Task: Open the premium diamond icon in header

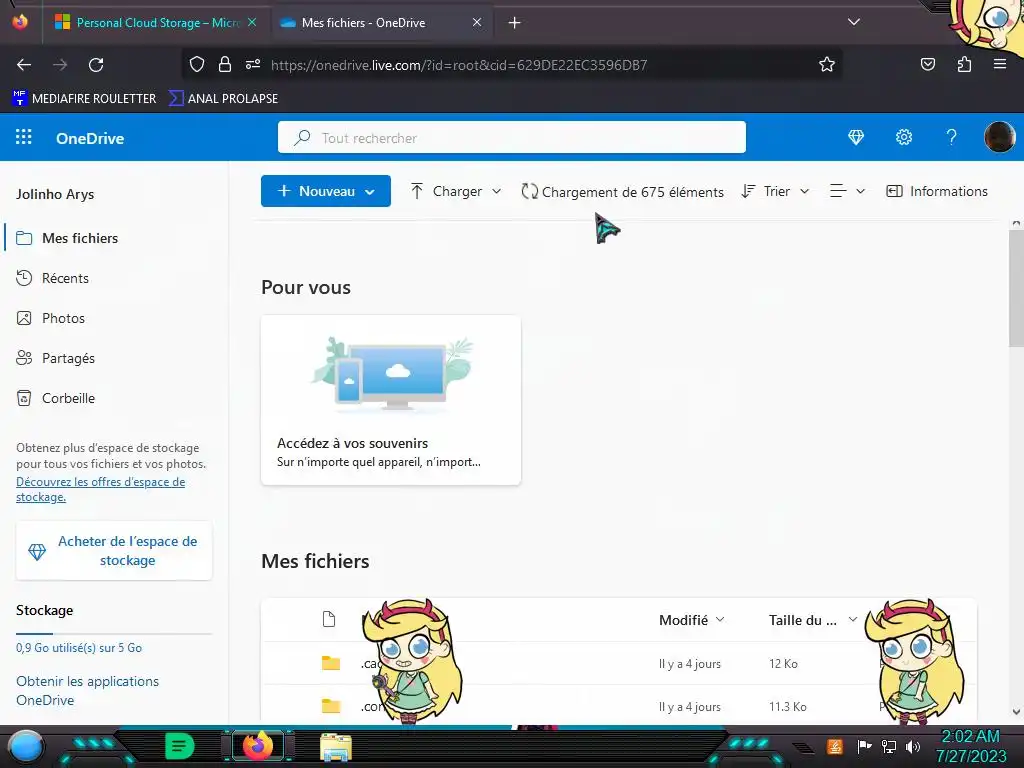Action: [x=856, y=137]
